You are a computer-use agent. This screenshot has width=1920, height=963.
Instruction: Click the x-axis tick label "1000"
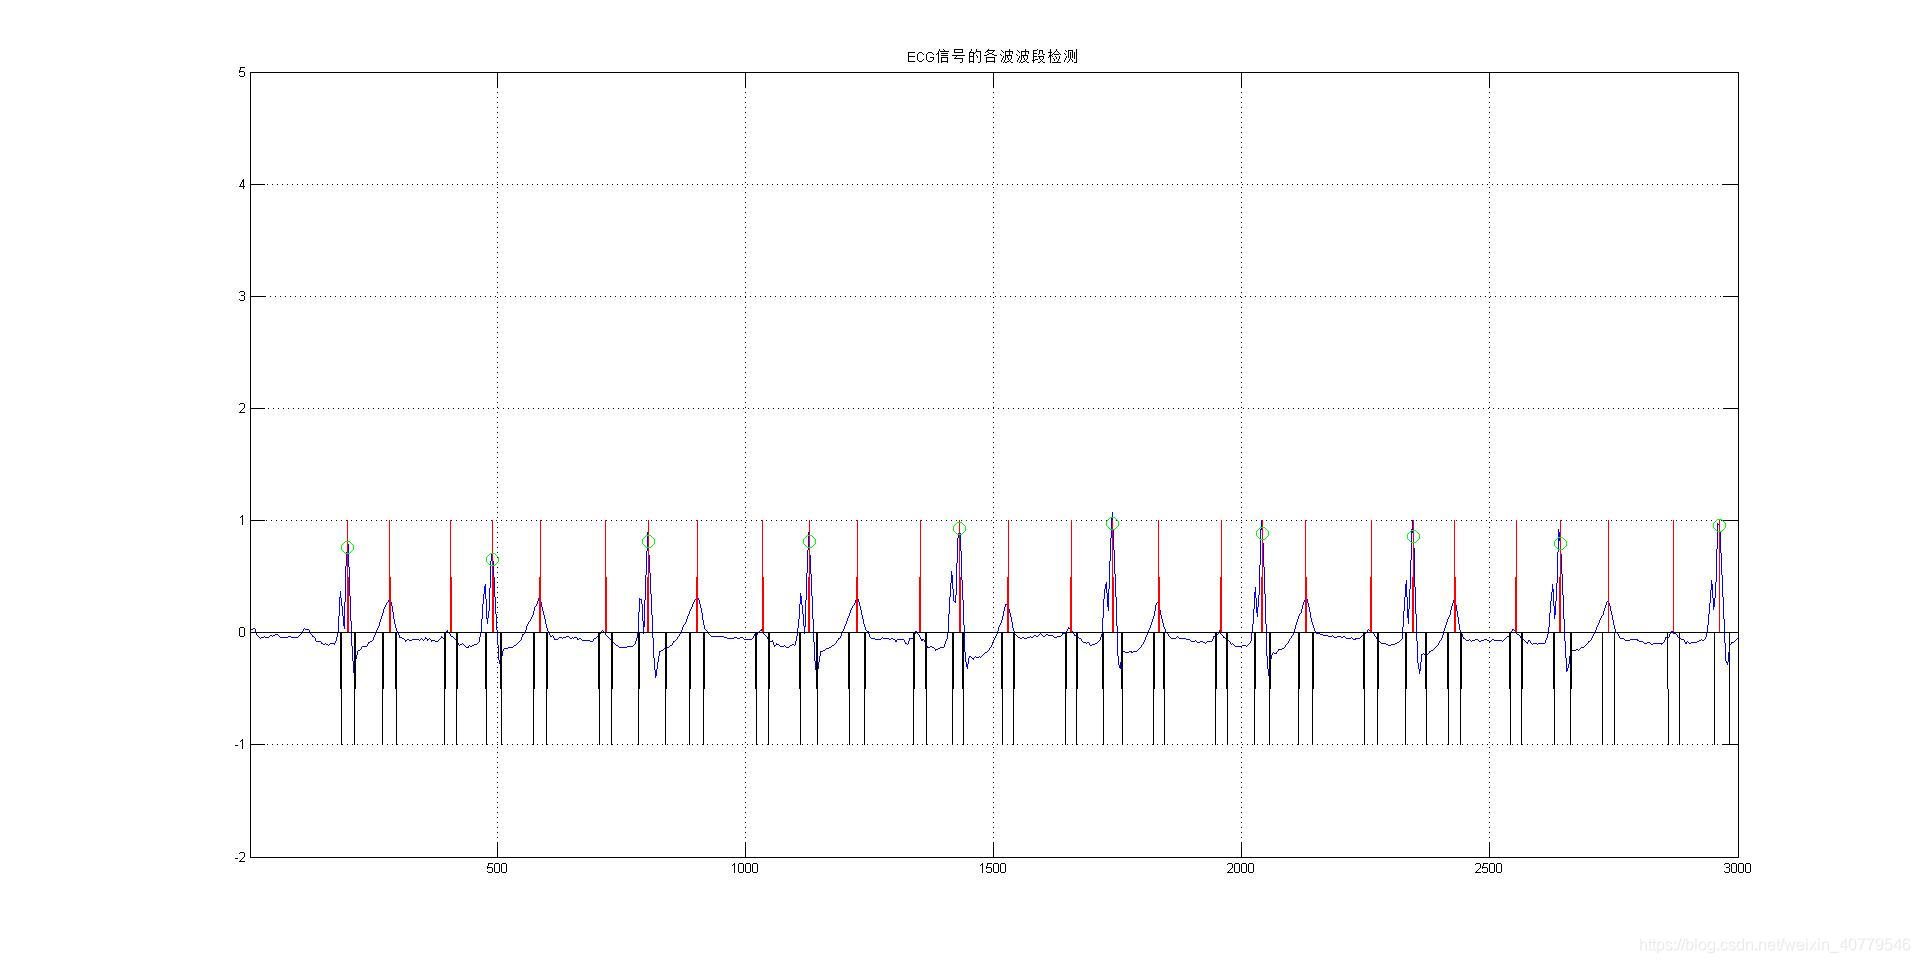745,868
